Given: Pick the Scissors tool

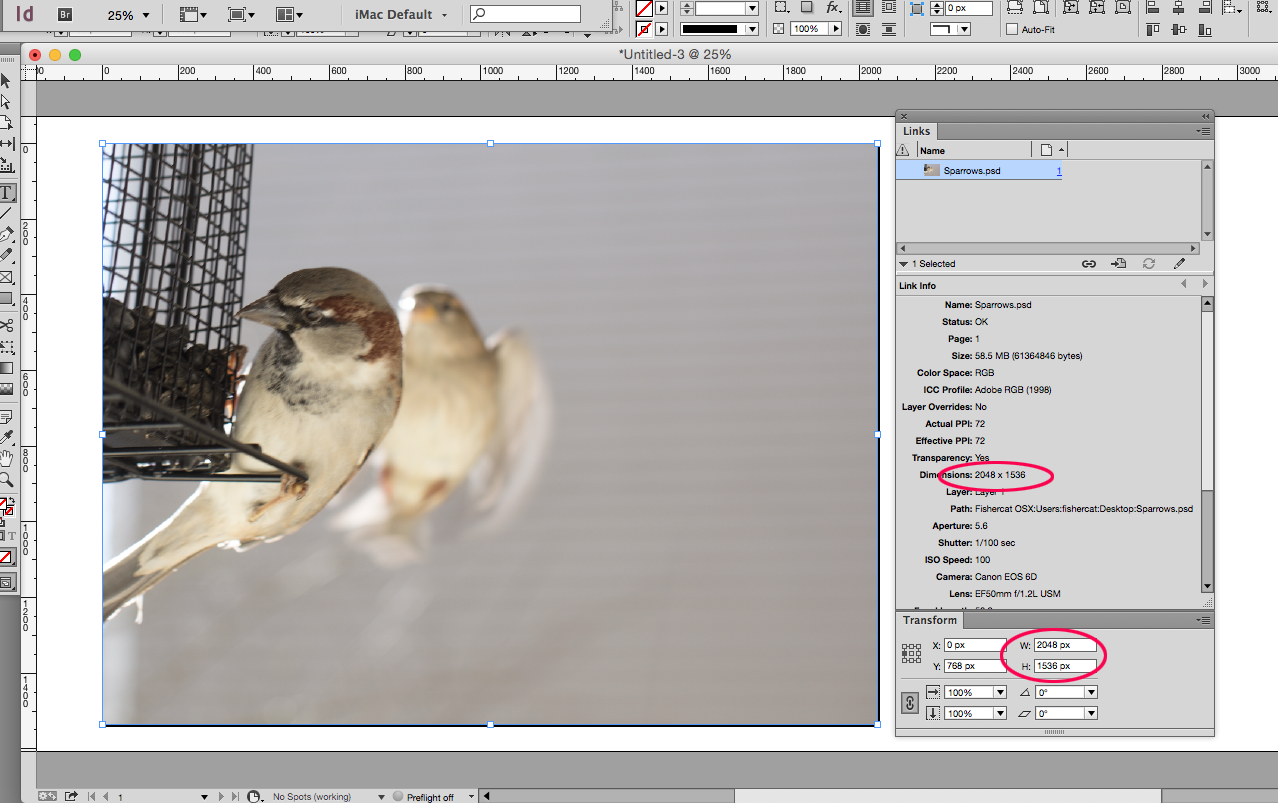Looking at the screenshot, I should 7,325.
